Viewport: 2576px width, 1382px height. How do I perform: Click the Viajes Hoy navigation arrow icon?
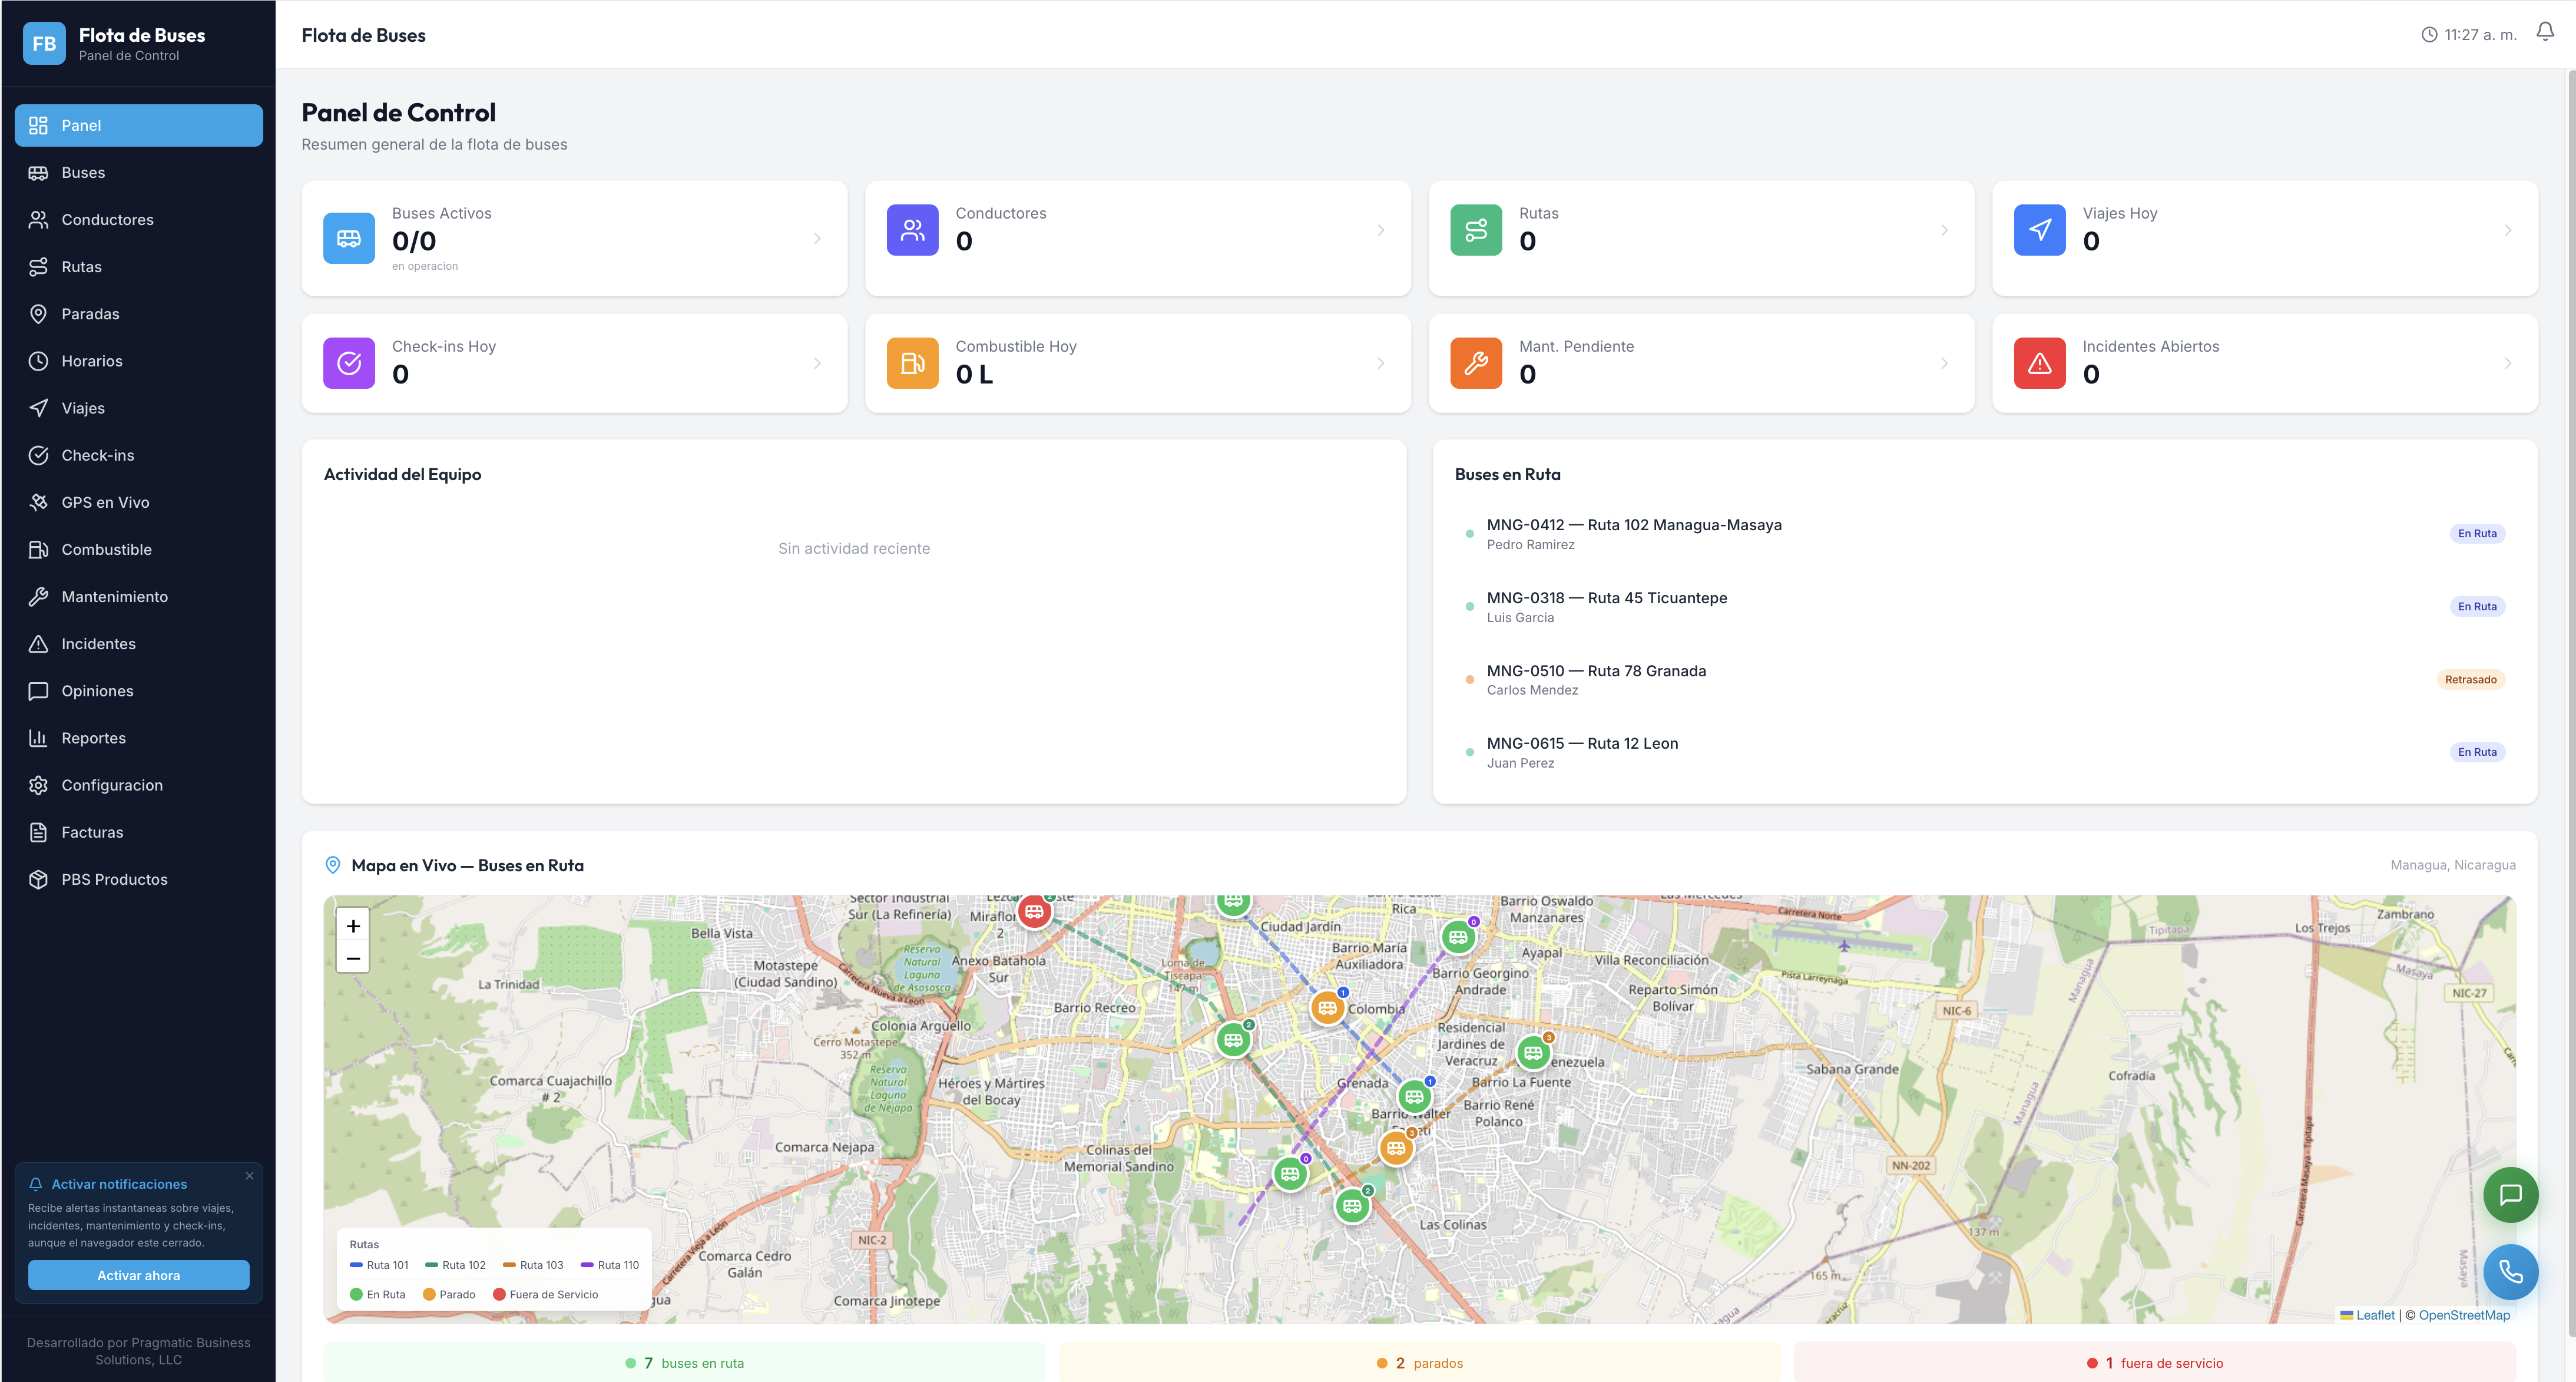2039,230
